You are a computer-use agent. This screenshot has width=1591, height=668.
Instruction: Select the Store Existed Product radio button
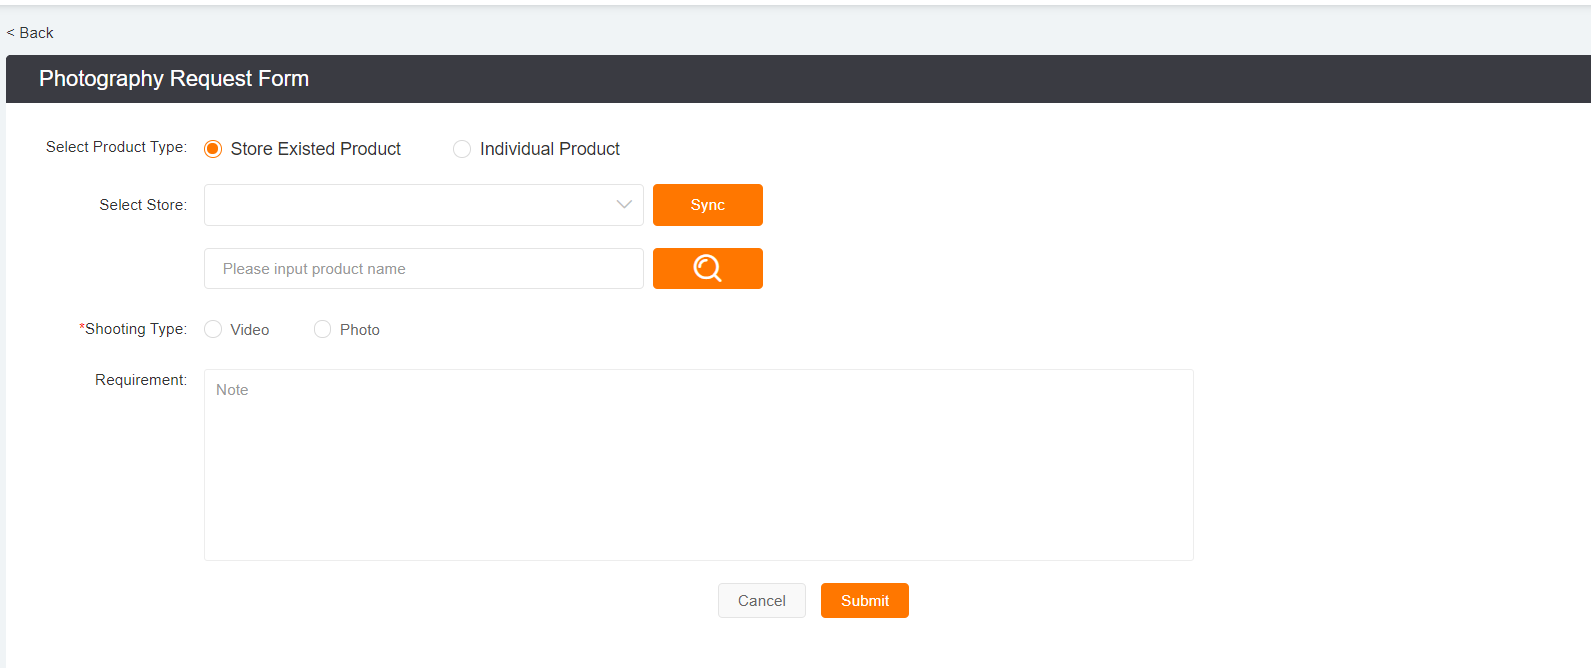click(213, 149)
